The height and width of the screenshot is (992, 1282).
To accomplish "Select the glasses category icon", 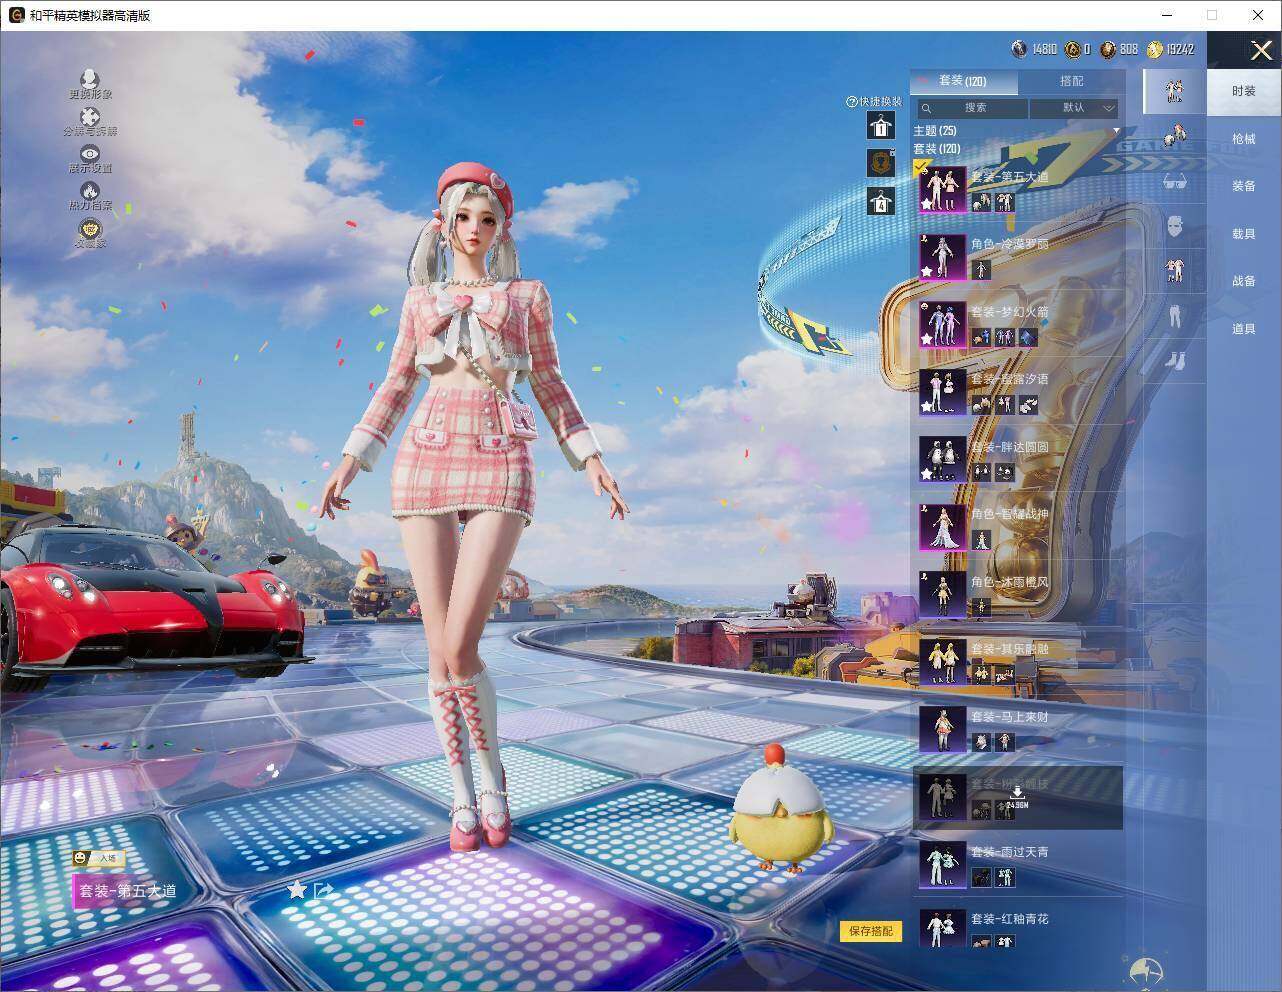I will tap(1174, 182).
